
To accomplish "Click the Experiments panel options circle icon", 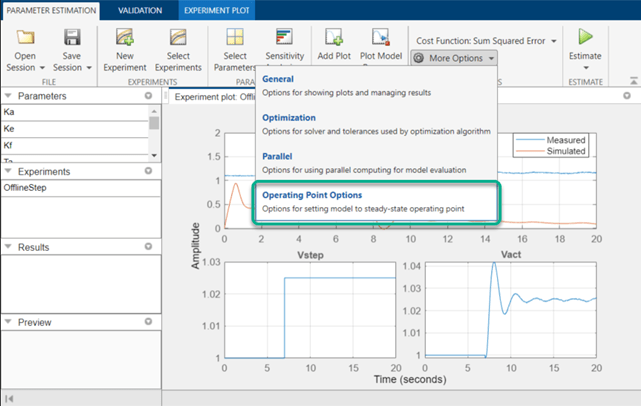I will click(148, 171).
